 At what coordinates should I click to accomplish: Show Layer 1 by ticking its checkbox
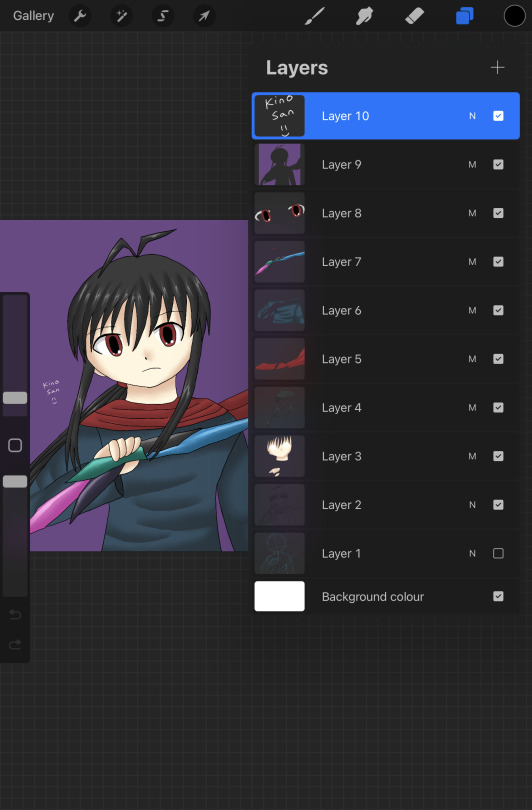(498, 553)
